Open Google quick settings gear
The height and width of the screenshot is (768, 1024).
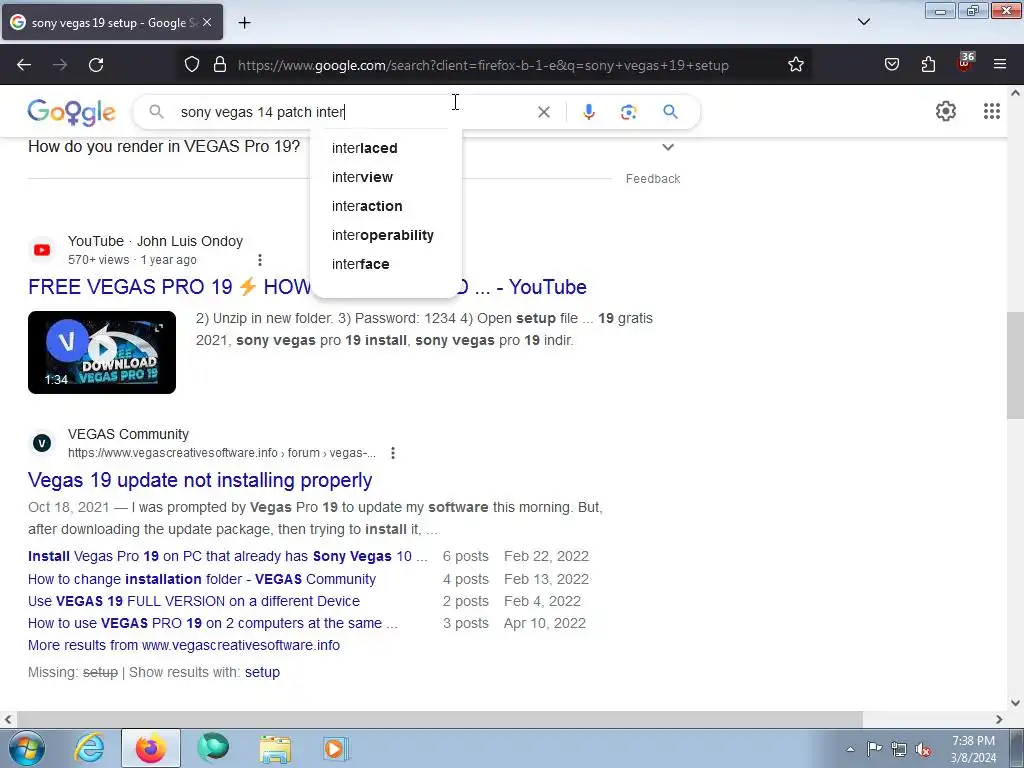(946, 112)
